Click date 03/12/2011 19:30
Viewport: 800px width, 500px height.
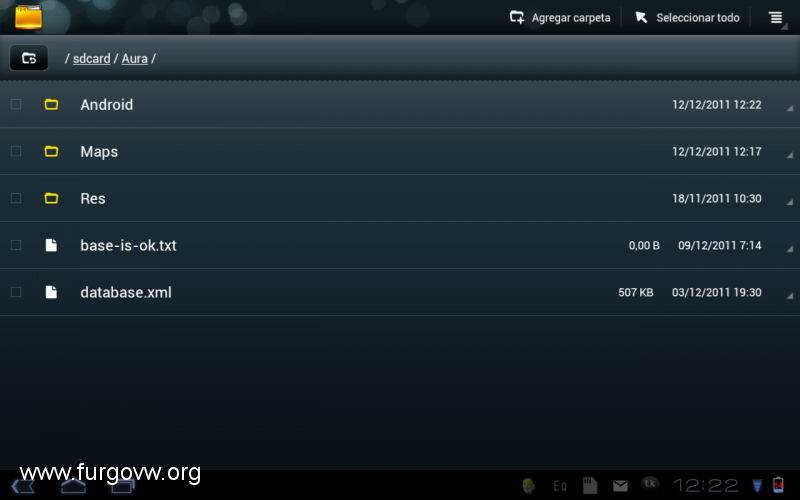(x=716, y=292)
